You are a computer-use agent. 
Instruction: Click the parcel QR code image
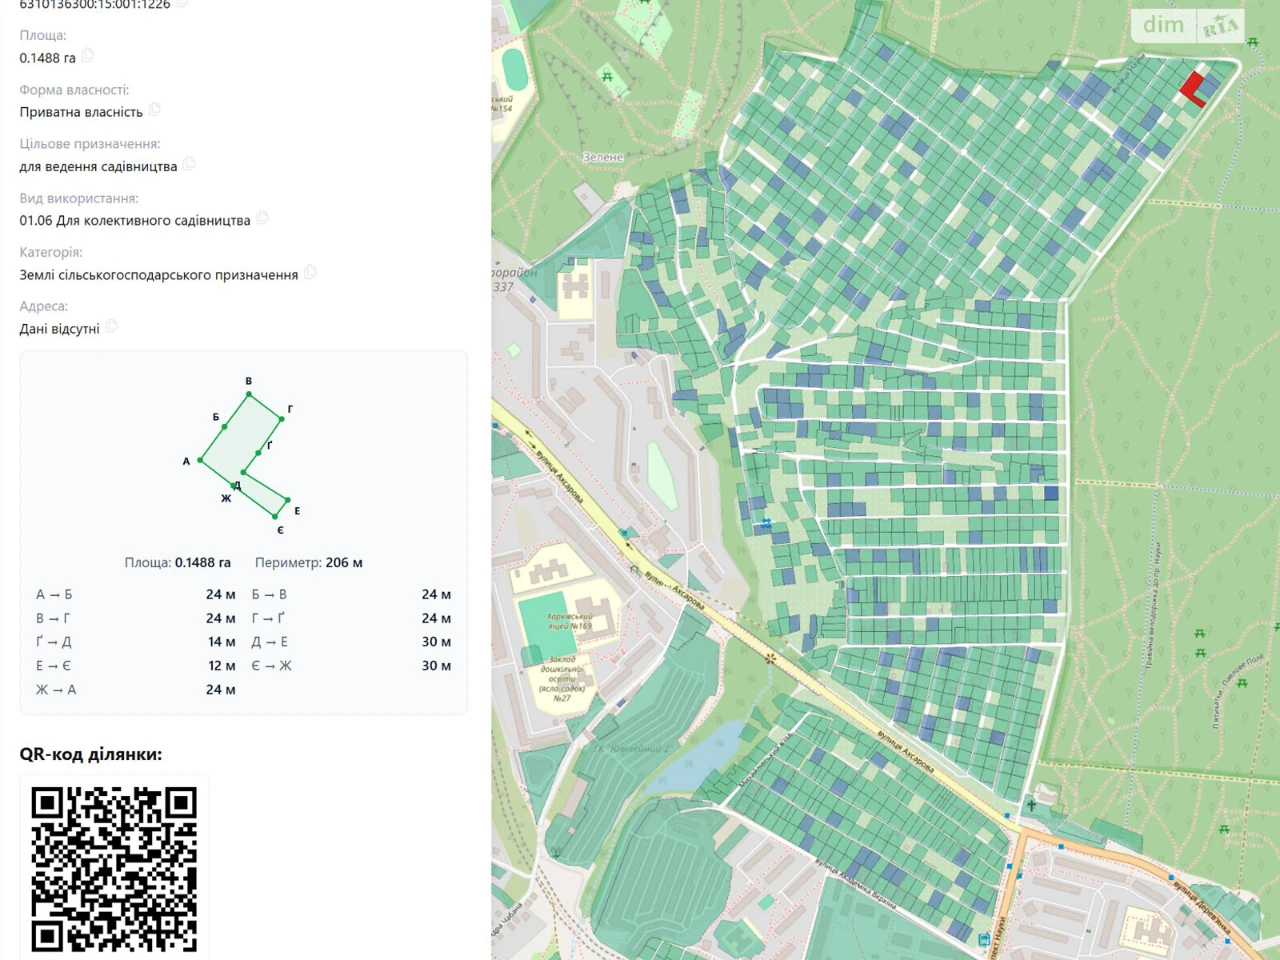(x=114, y=868)
